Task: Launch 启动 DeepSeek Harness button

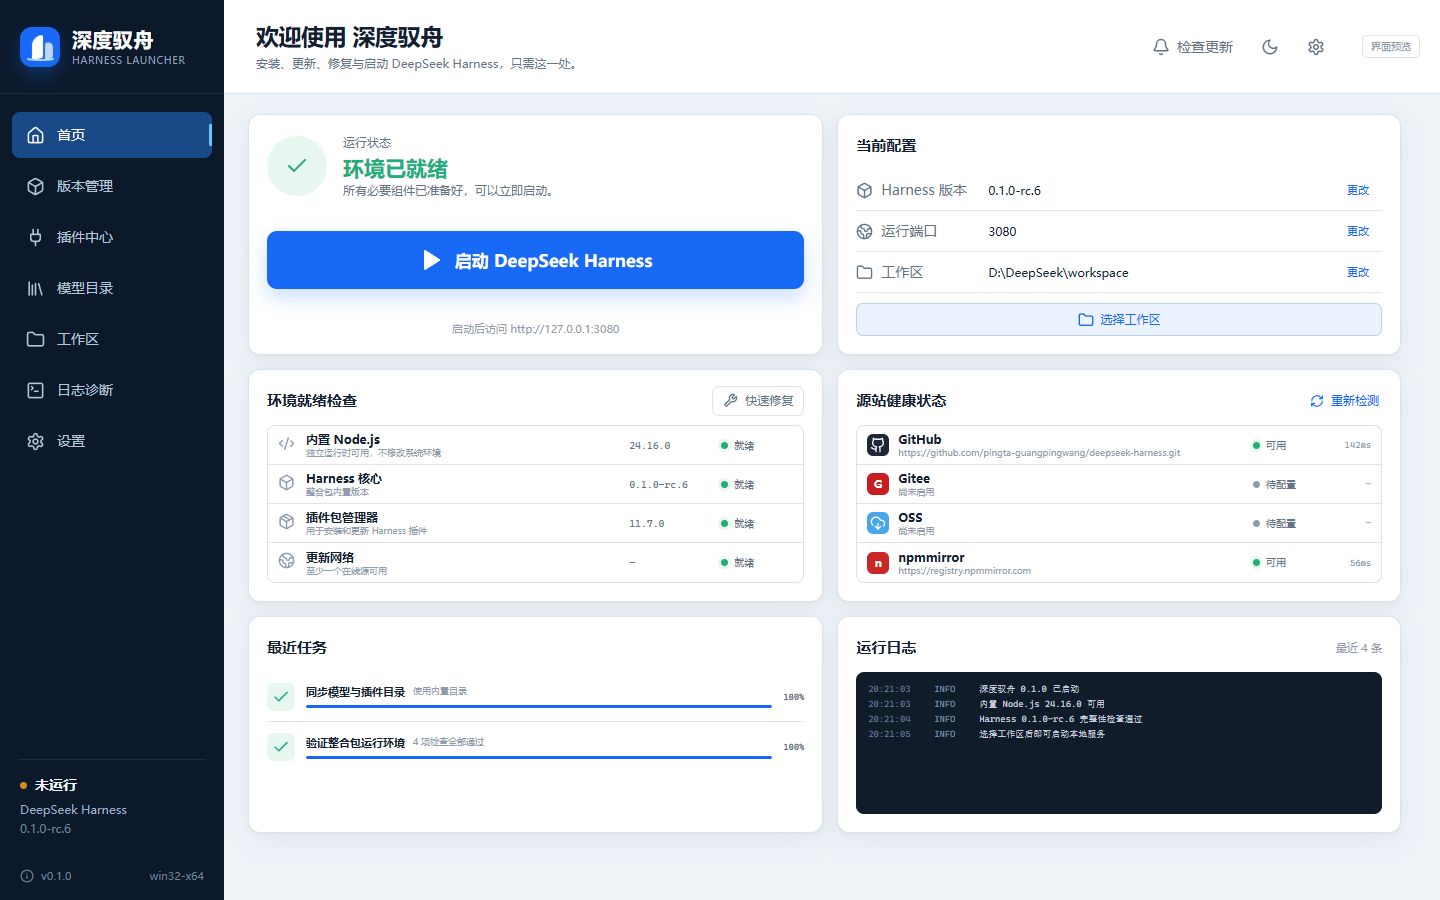Action: click(535, 260)
